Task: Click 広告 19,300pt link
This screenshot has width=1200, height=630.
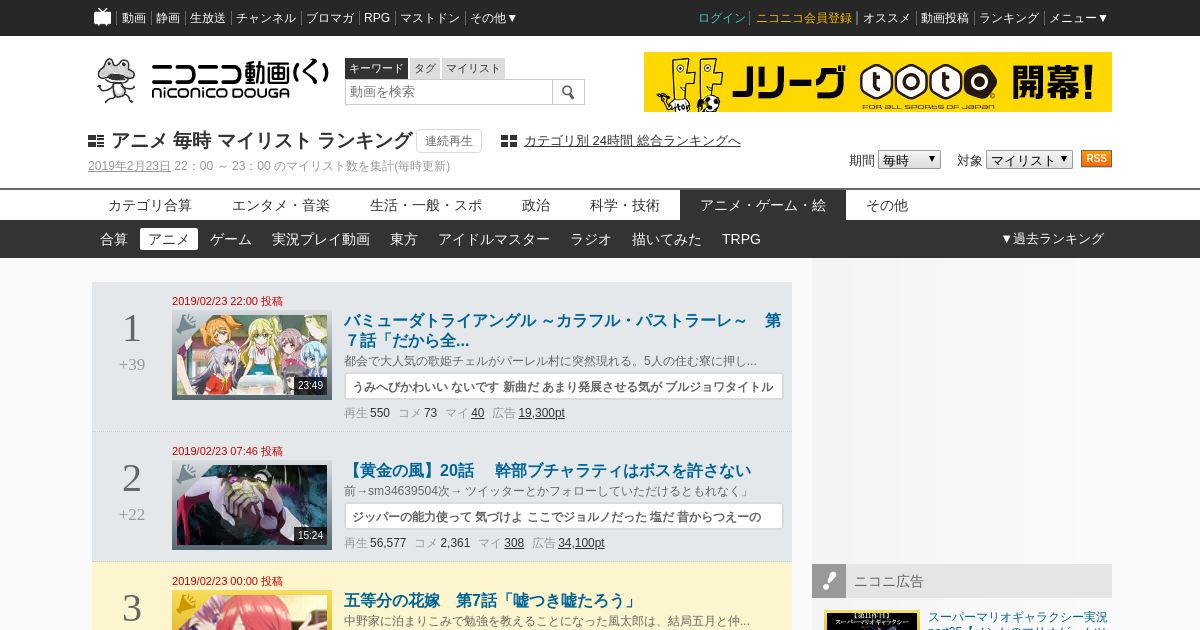Action: click(541, 413)
